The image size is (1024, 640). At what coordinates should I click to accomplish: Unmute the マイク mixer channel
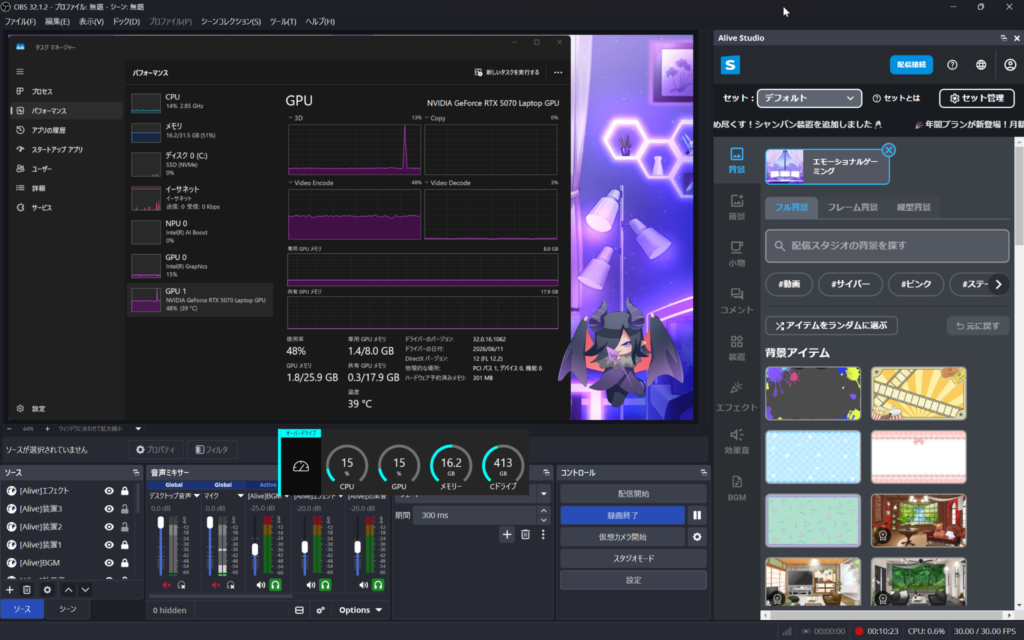pyautogui.click(x=216, y=585)
